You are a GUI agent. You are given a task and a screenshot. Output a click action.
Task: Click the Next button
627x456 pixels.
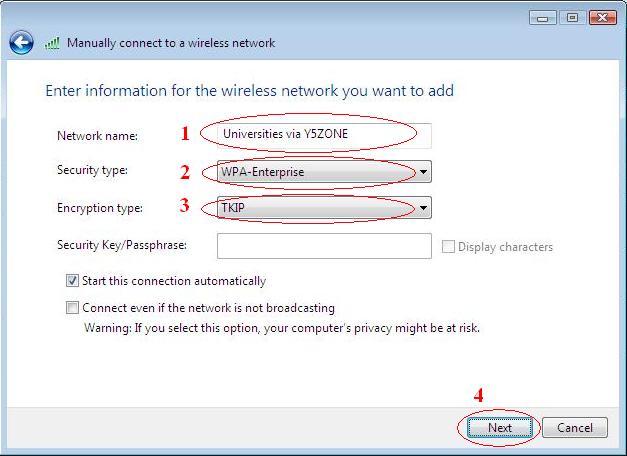click(500, 428)
